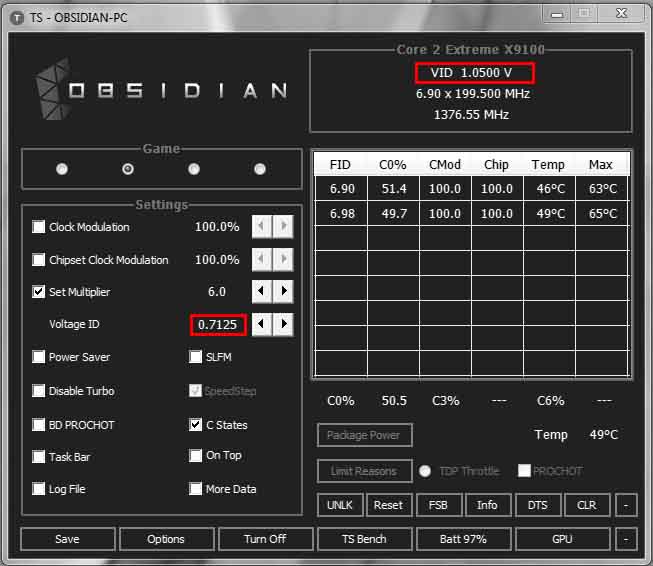Enable the BD PROCHOT checkbox
653x566 pixels.
coord(39,424)
